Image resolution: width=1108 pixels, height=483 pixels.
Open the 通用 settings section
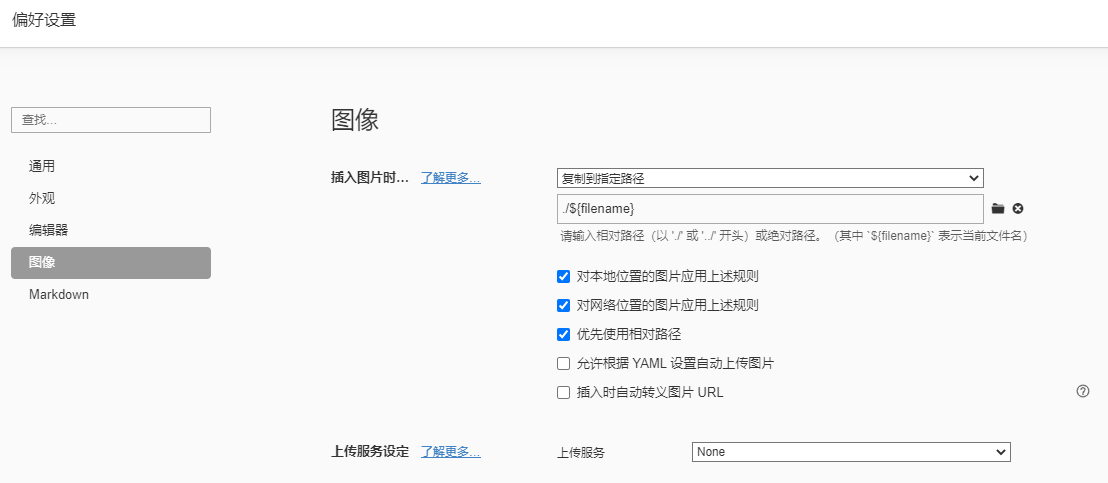pyautogui.click(x=42, y=166)
